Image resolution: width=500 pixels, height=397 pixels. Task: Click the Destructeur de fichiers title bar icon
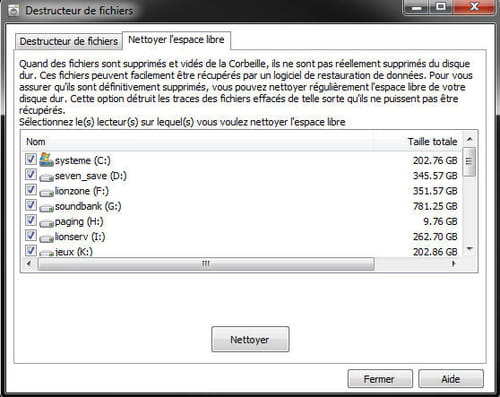(x=13, y=11)
